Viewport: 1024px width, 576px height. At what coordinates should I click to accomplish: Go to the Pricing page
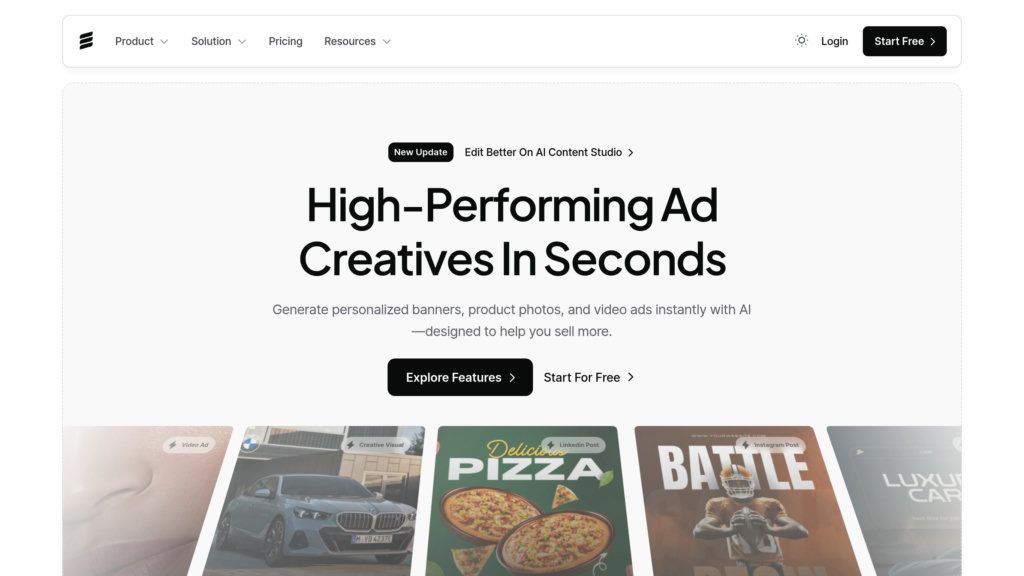coord(285,41)
